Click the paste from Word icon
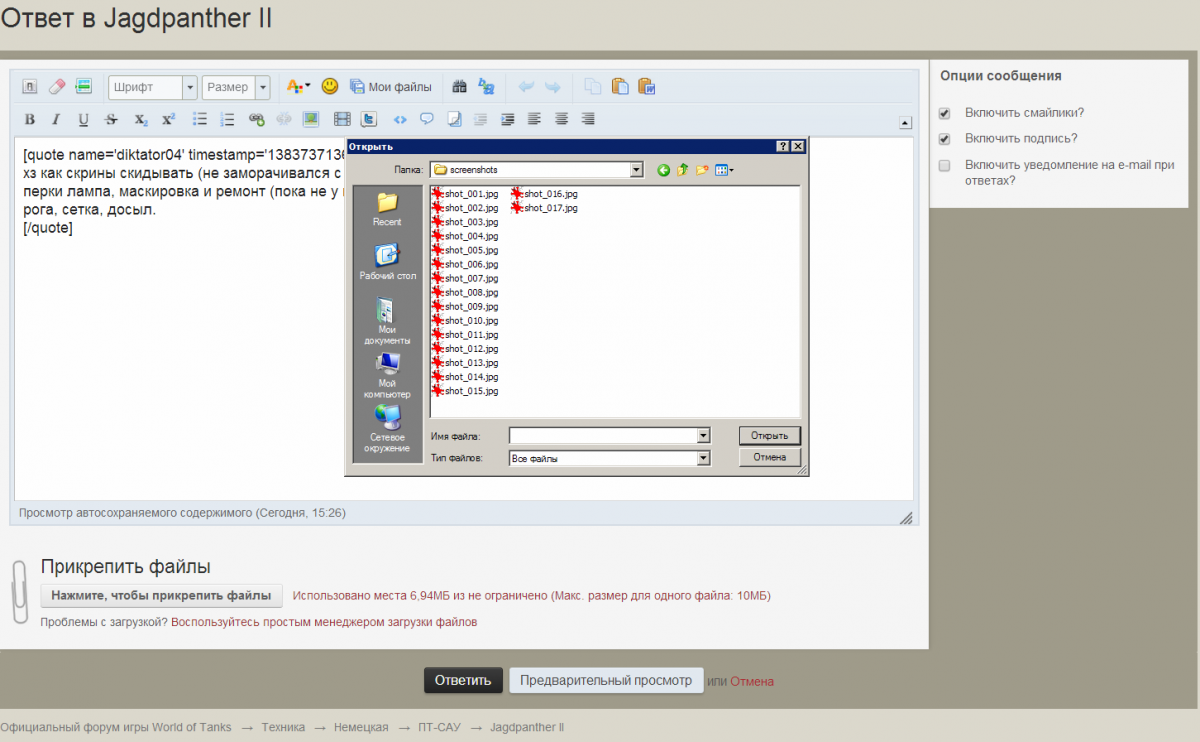 tap(646, 87)
